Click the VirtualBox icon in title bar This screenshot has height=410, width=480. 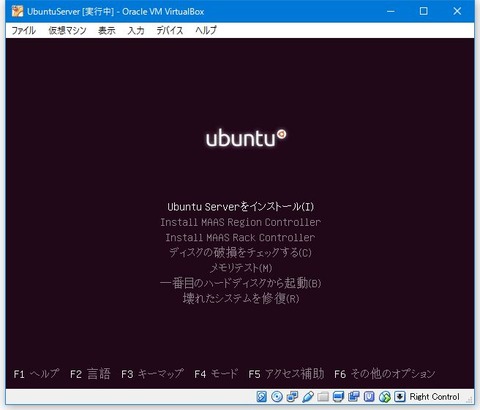pyautogui.click(x=17, y=11)
